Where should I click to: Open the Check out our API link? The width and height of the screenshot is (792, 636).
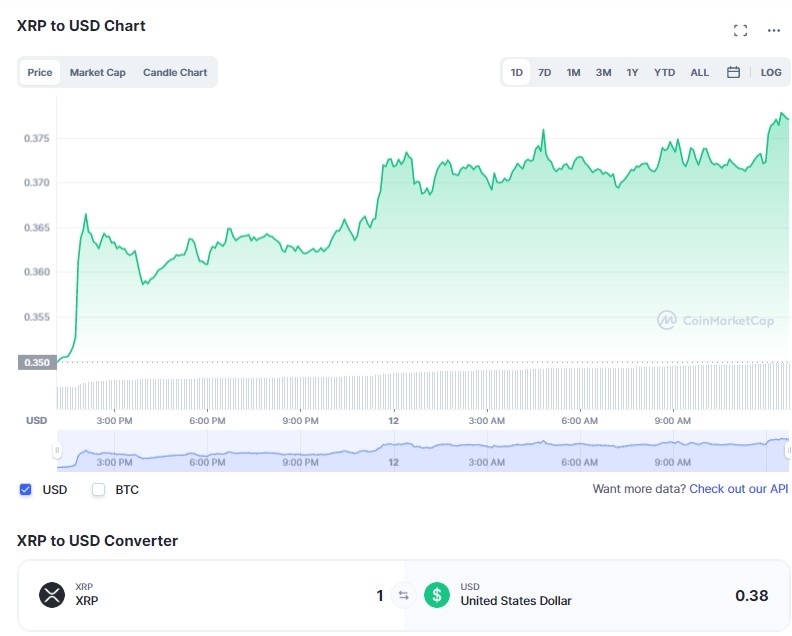(x=738, y=488)
